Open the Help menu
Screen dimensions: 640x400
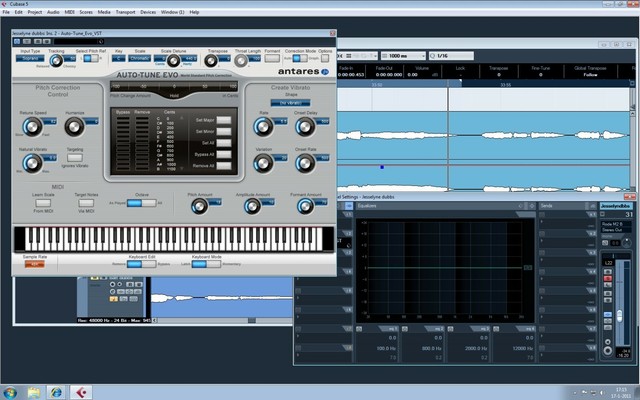194,12
